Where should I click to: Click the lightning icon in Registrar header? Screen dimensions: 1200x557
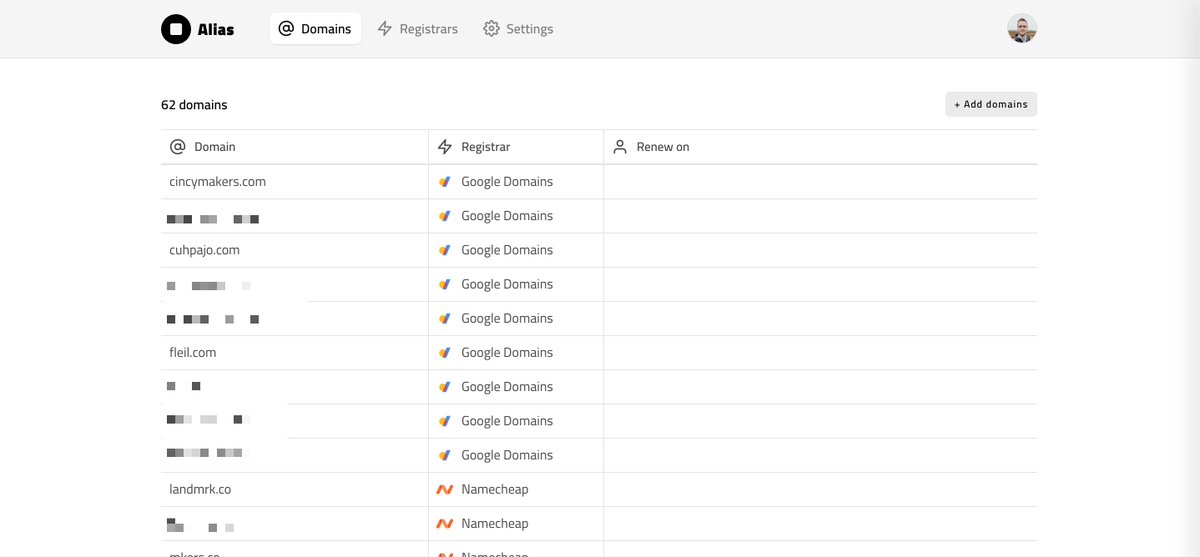coord(445,147)
